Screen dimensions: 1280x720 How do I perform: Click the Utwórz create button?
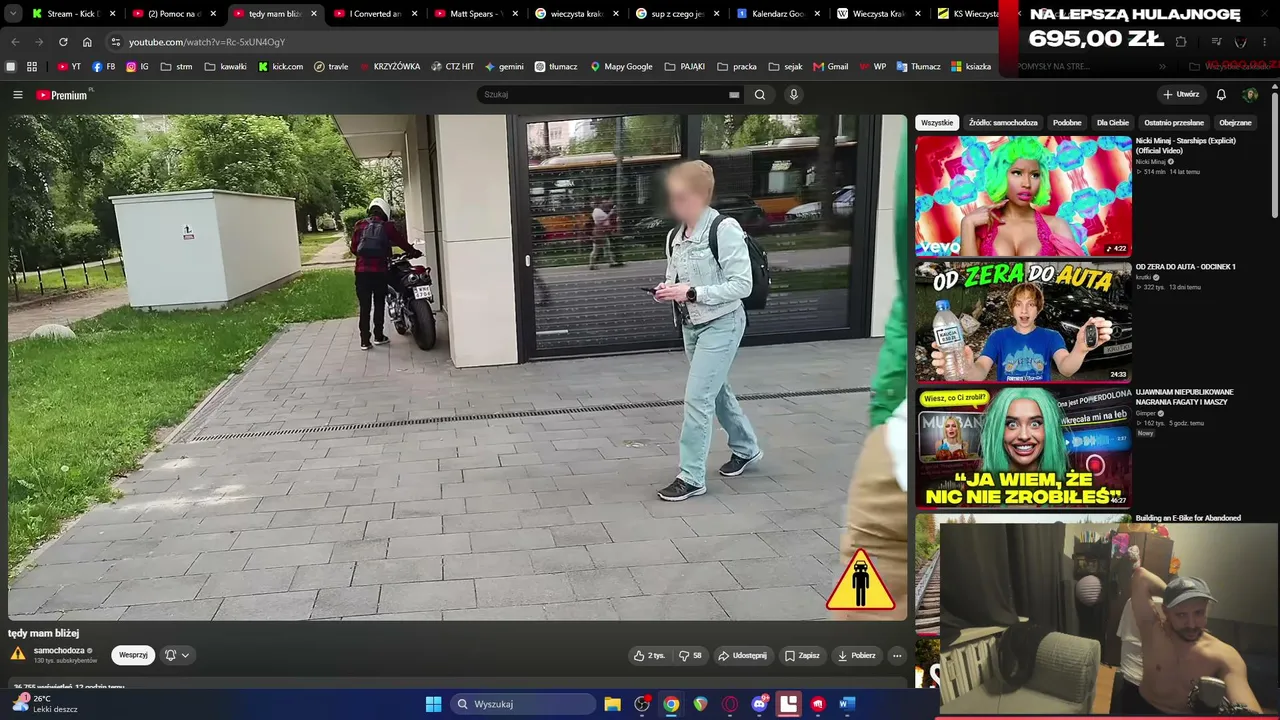[x=1181, y=95]
